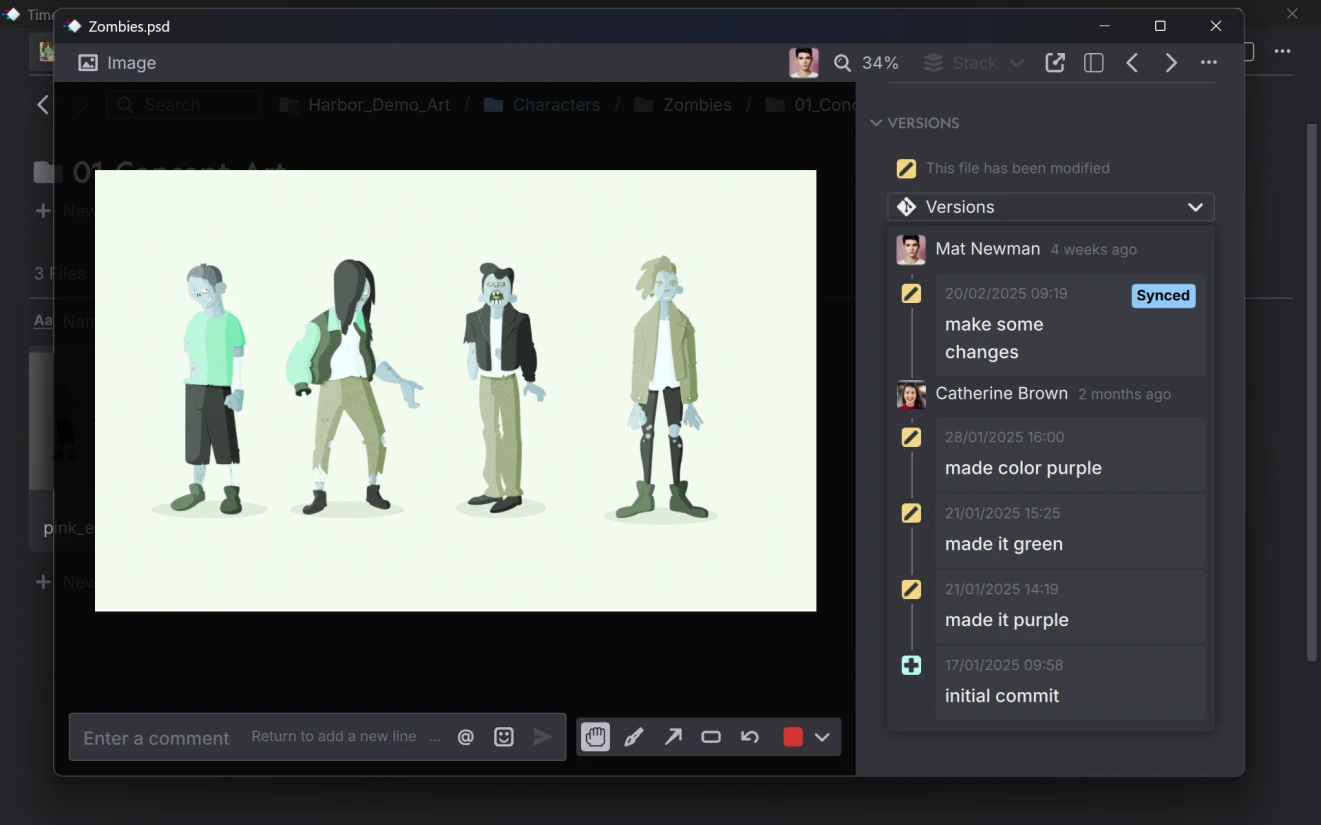Screen dimensions: 1321x825
Task: Click edit icon beside 'made it purple'
Action: (x=911, y=589)
